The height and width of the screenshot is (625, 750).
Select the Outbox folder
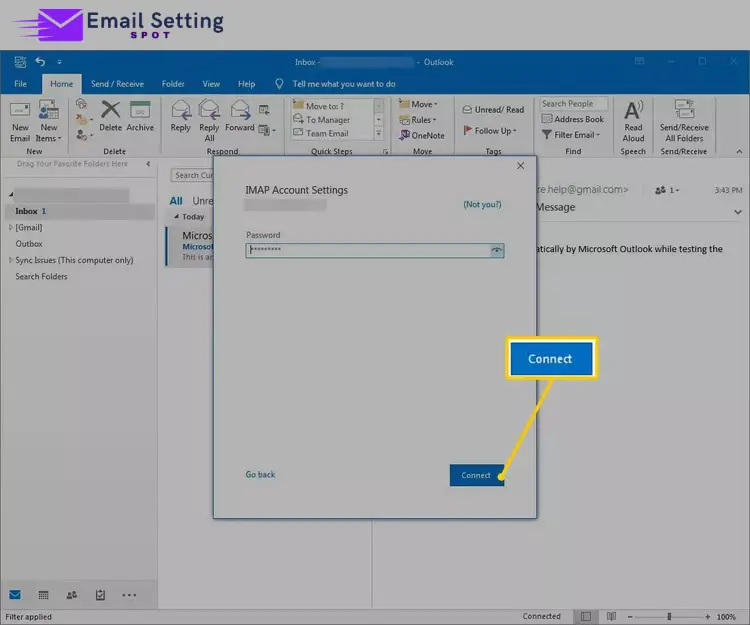point(29,244)
